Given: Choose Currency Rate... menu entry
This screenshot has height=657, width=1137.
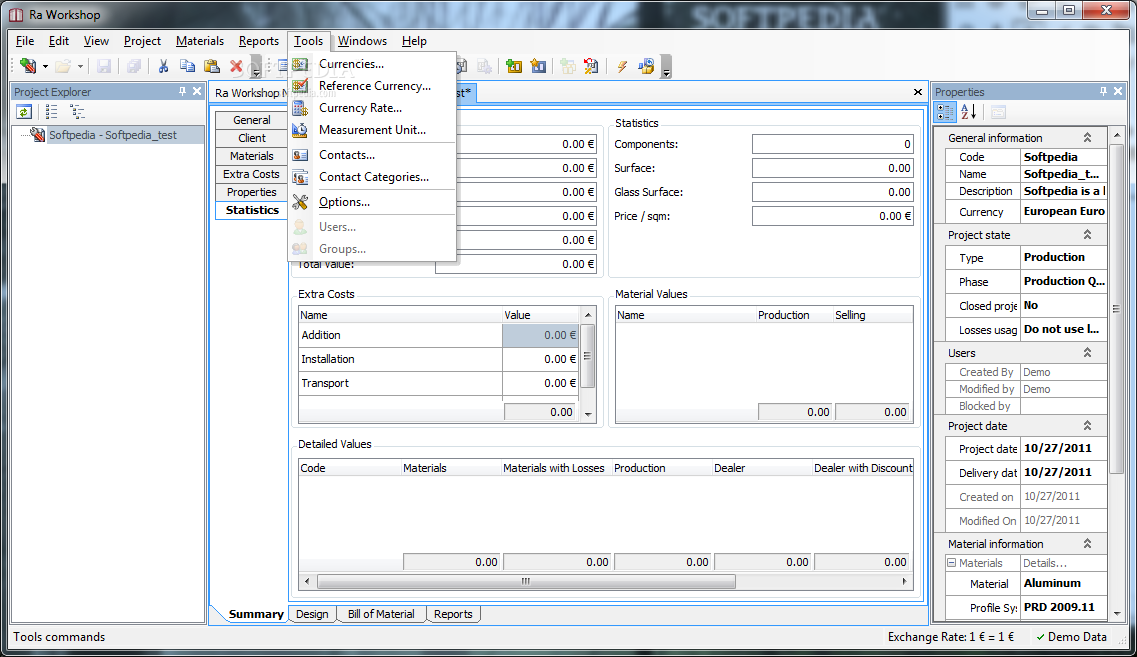Looking at the screenshot, I should (373, 108).
